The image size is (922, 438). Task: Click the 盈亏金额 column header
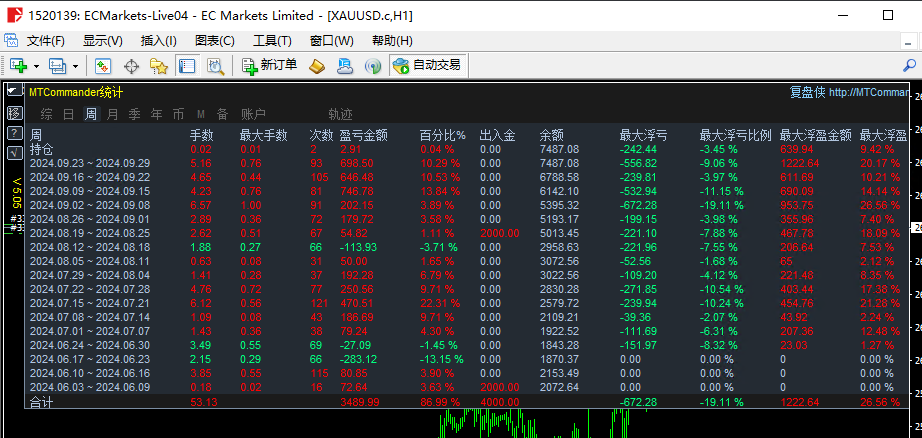(363, 135)
